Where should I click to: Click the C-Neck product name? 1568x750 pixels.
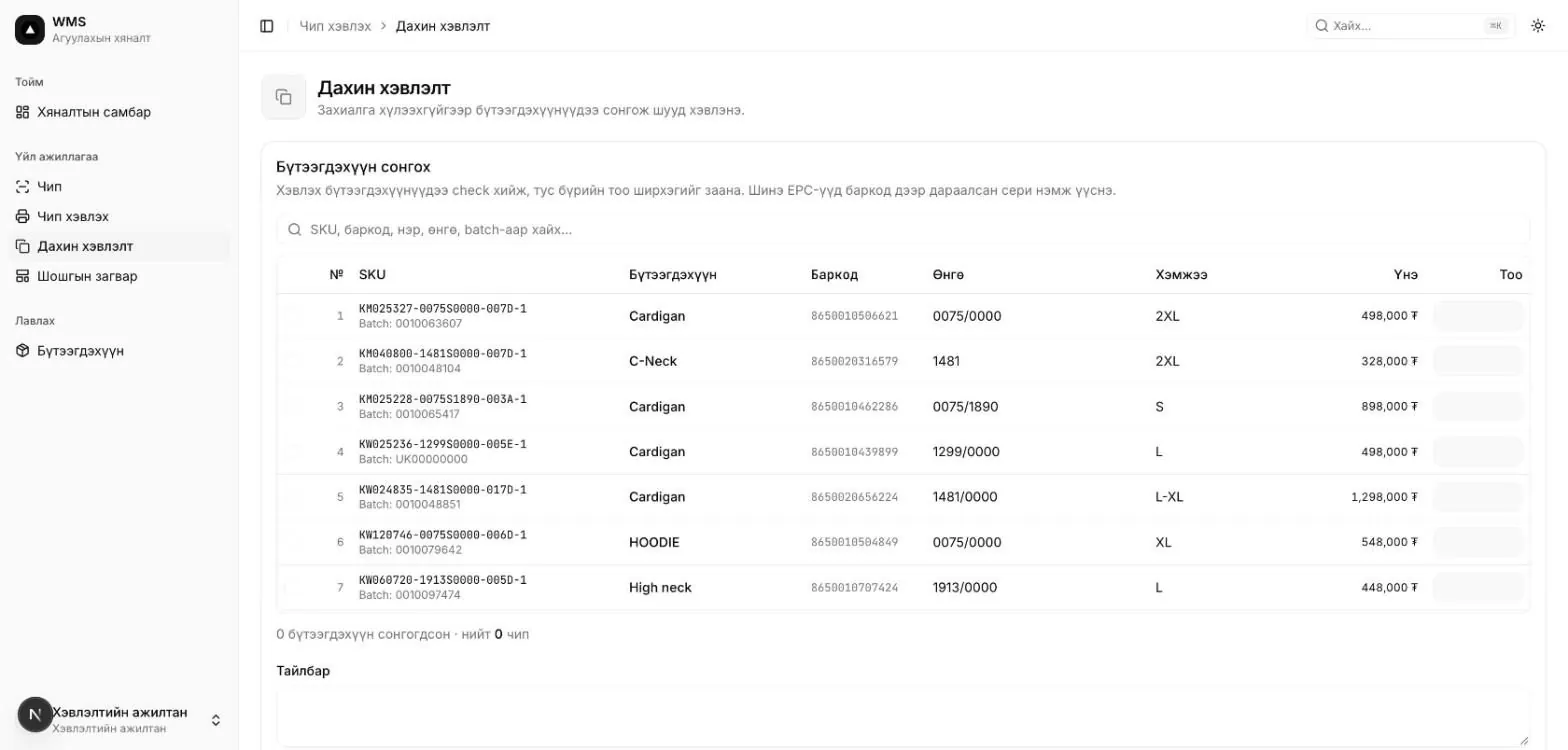coord(653,361)
